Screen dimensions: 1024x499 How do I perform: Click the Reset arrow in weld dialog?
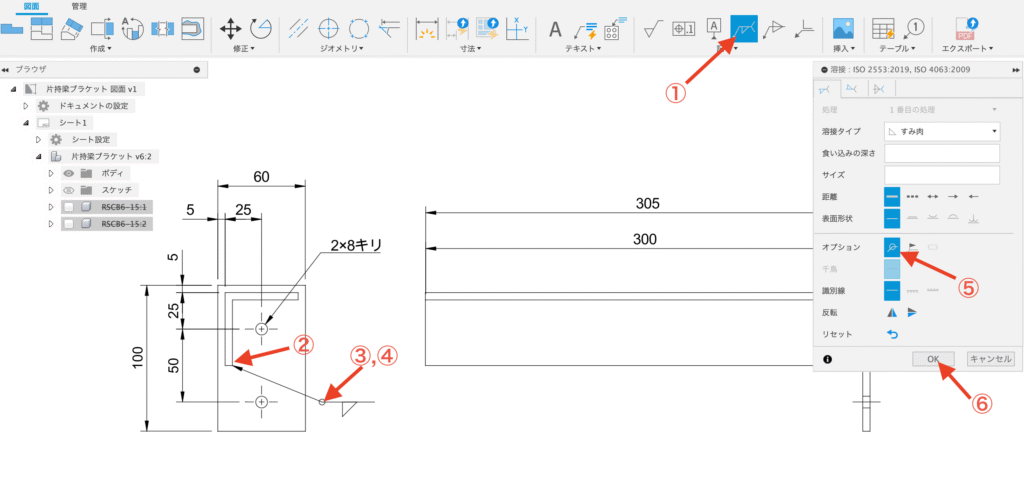[x=892, y=334]
